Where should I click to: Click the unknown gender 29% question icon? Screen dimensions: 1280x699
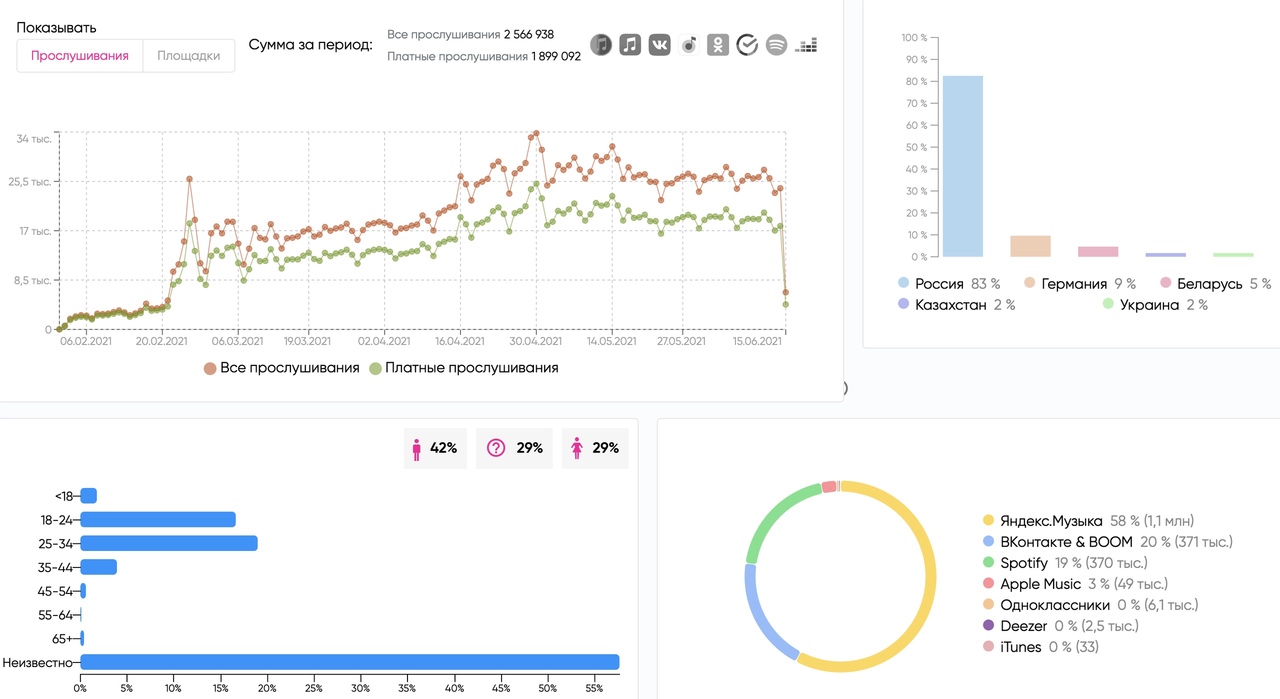tap(496, 448)
